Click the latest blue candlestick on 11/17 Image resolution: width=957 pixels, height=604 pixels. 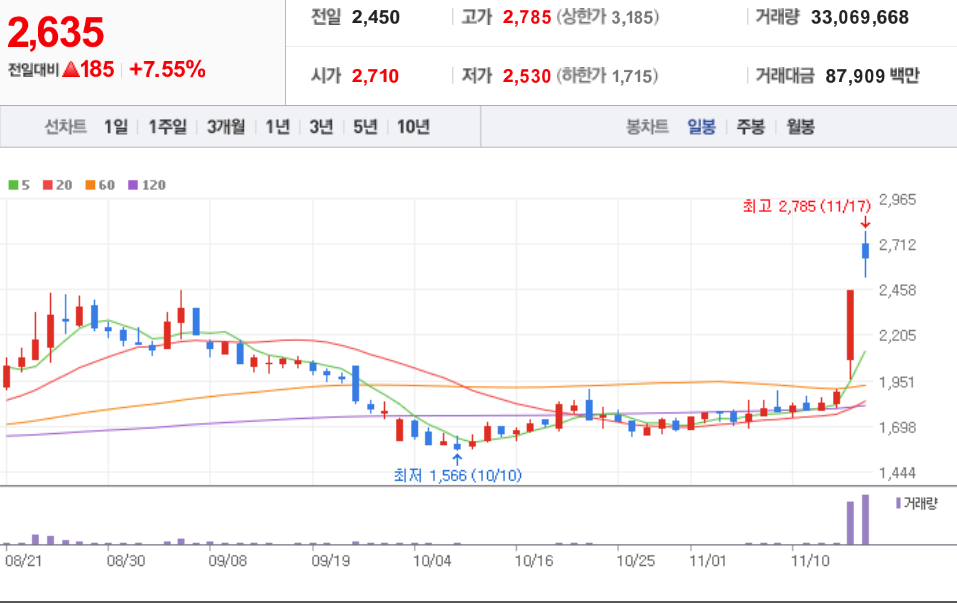(x=865, y=251)
